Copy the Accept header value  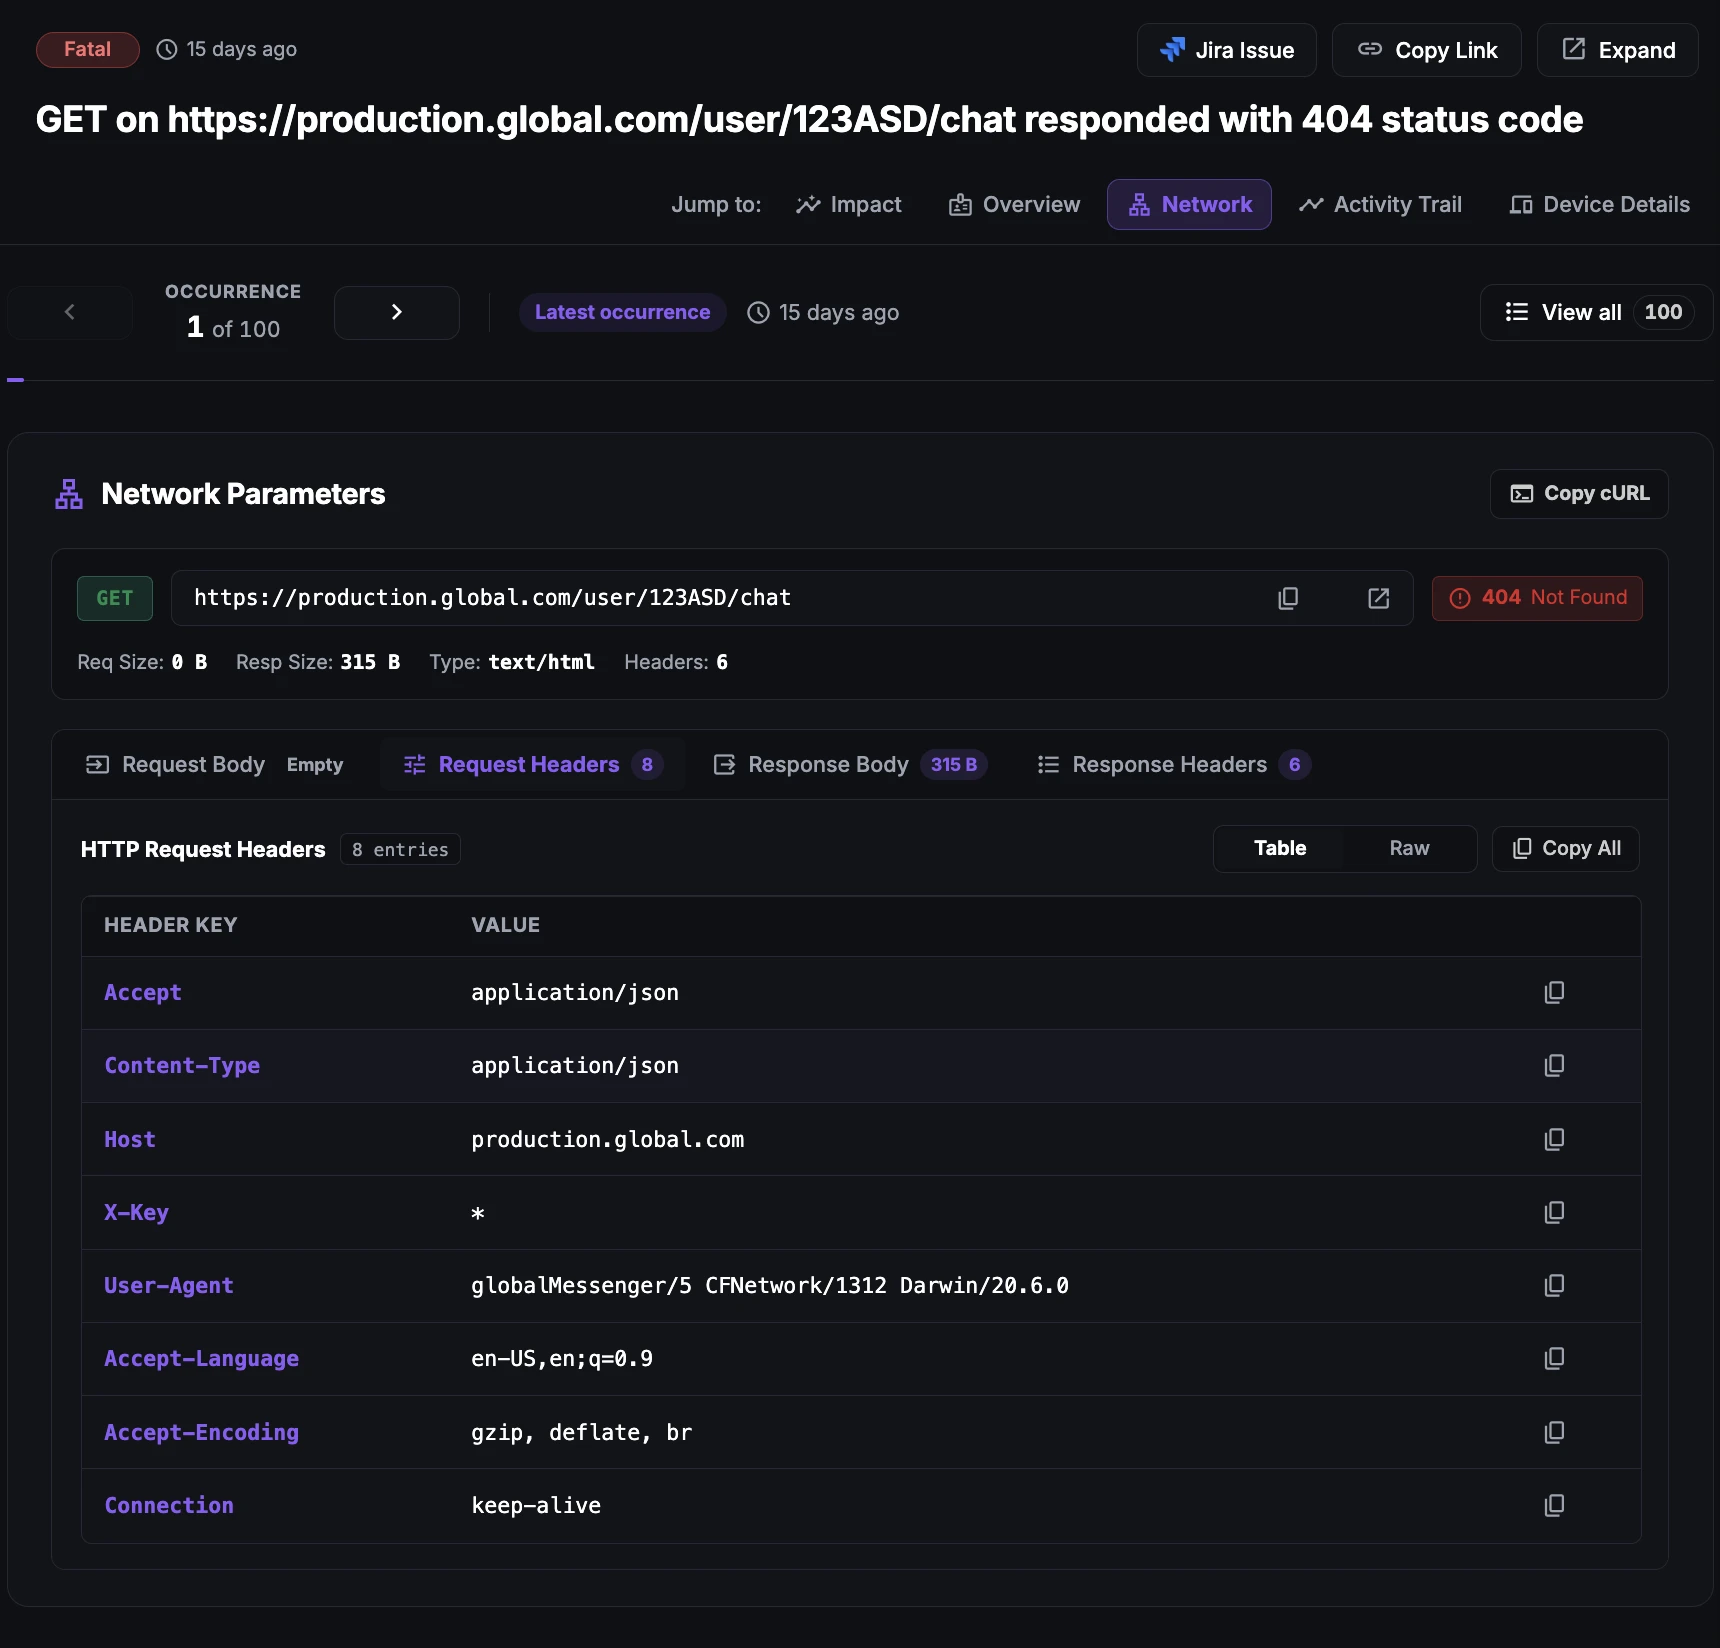(1554, 992)
